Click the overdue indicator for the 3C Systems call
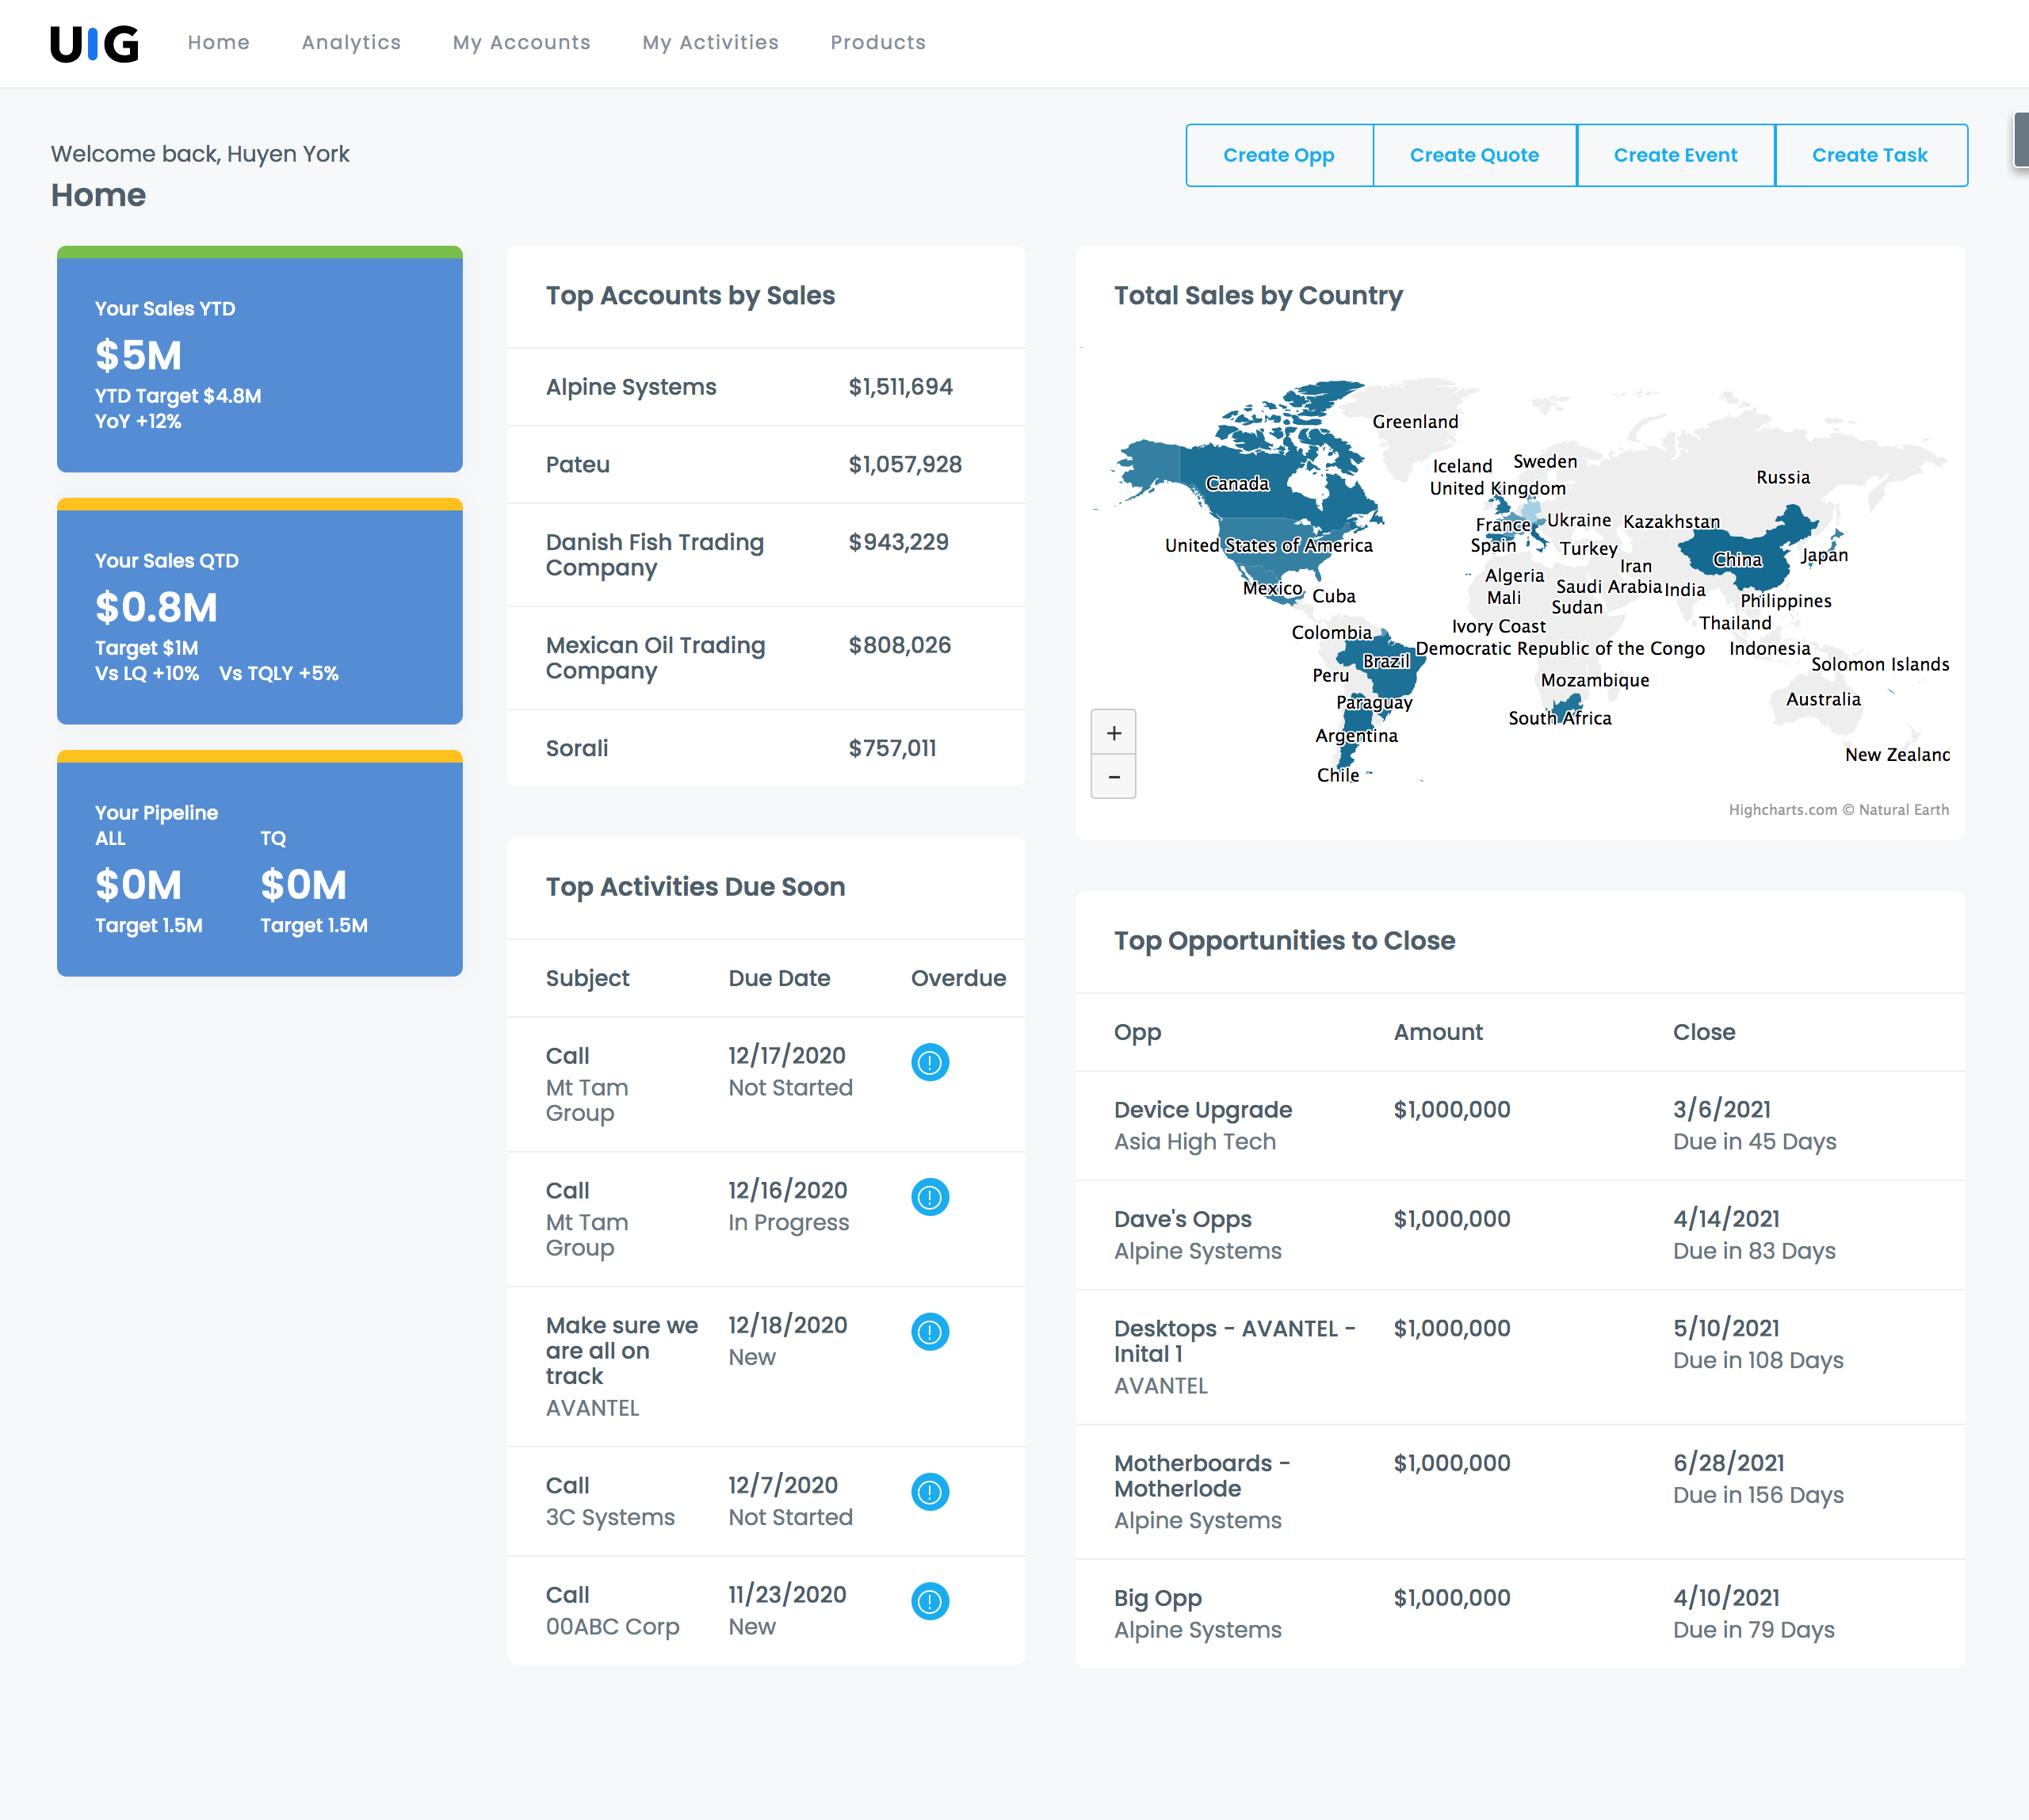Image resolution: width=2029 pixels, height=1820 pixels. (x=929, y=1493)
